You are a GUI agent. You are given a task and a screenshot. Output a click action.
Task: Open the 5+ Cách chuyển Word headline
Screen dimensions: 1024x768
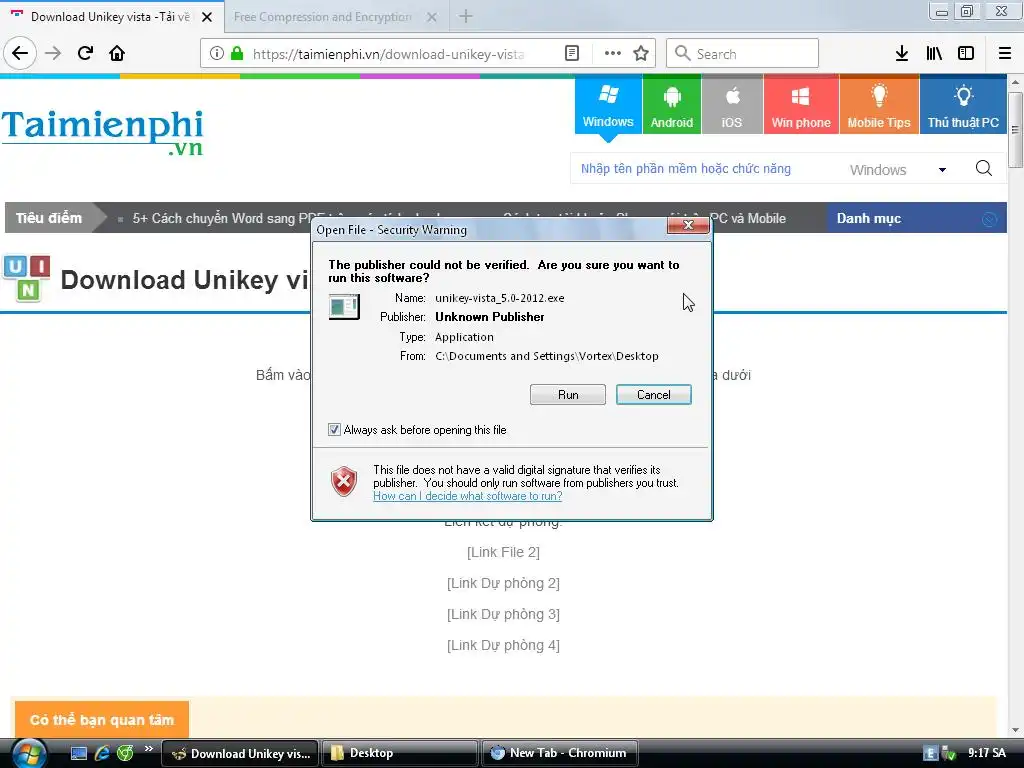tap(221, 218)
